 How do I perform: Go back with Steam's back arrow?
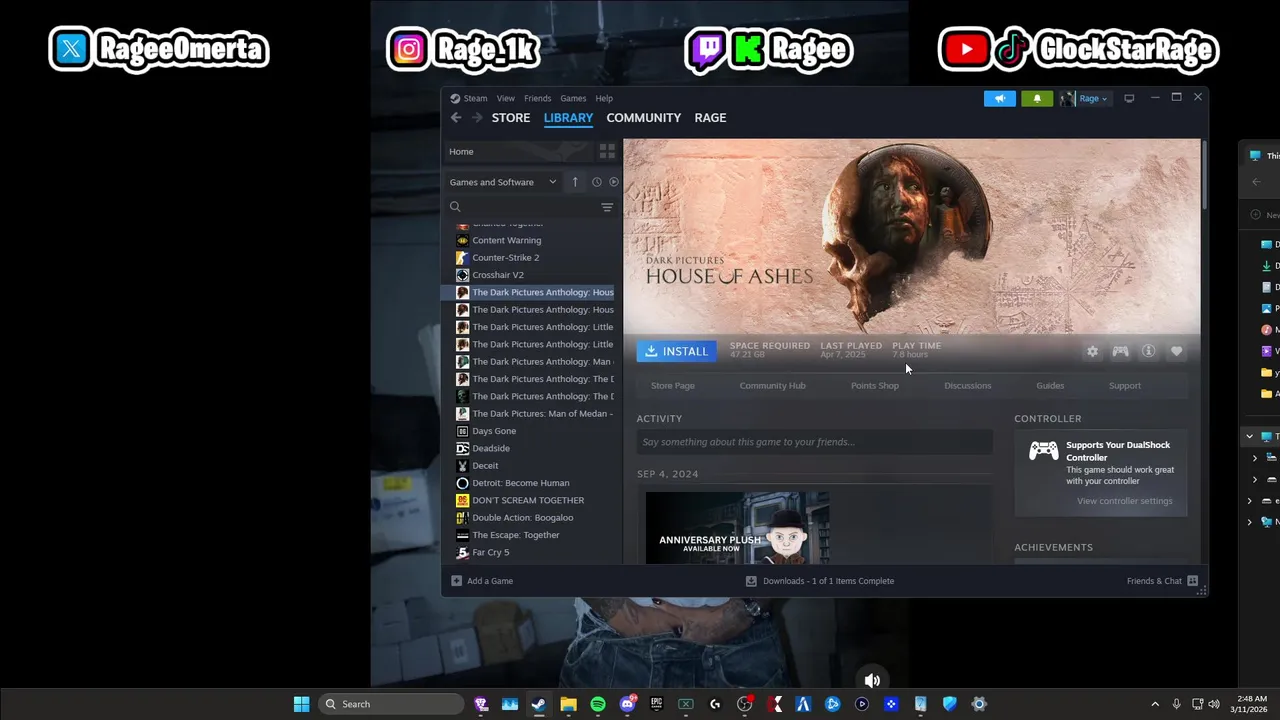pyautogui.click(x=456, y=118)
